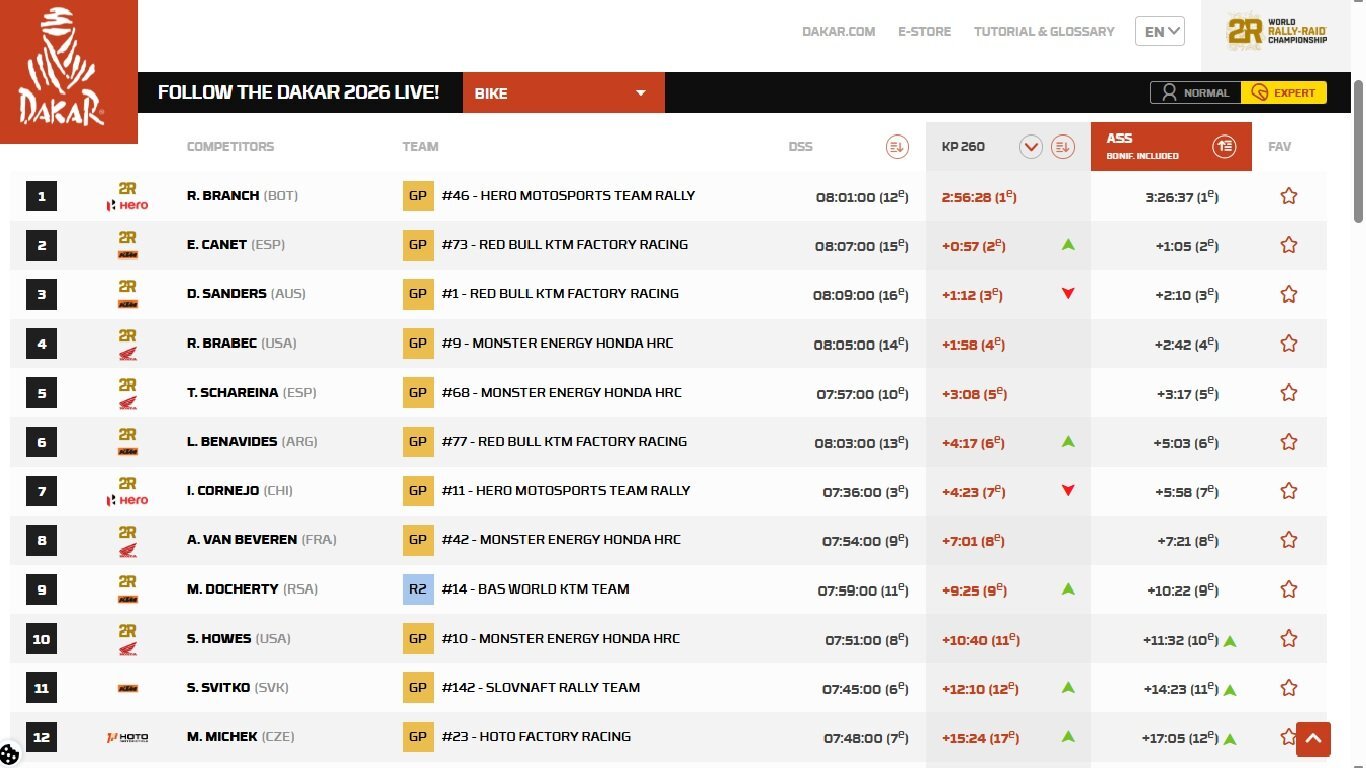Expand KP 260 checkpoint chevron dropdown
1366x768 pixels.
[x=1031, y=147]
